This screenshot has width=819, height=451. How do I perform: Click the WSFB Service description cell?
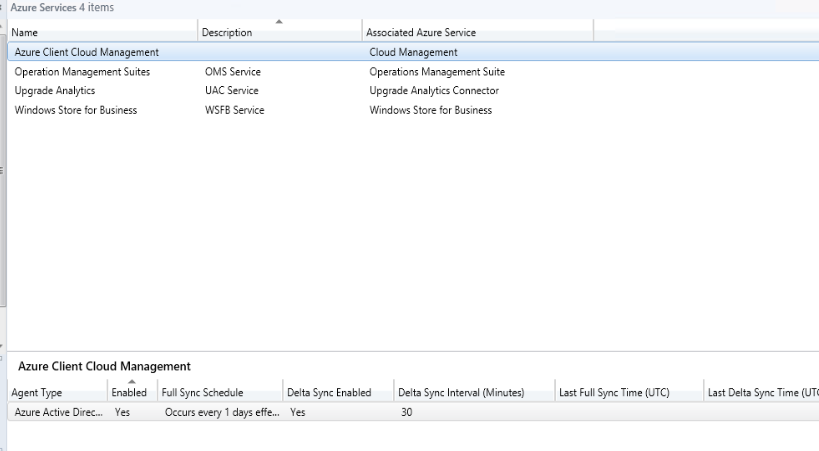[235, 110]
